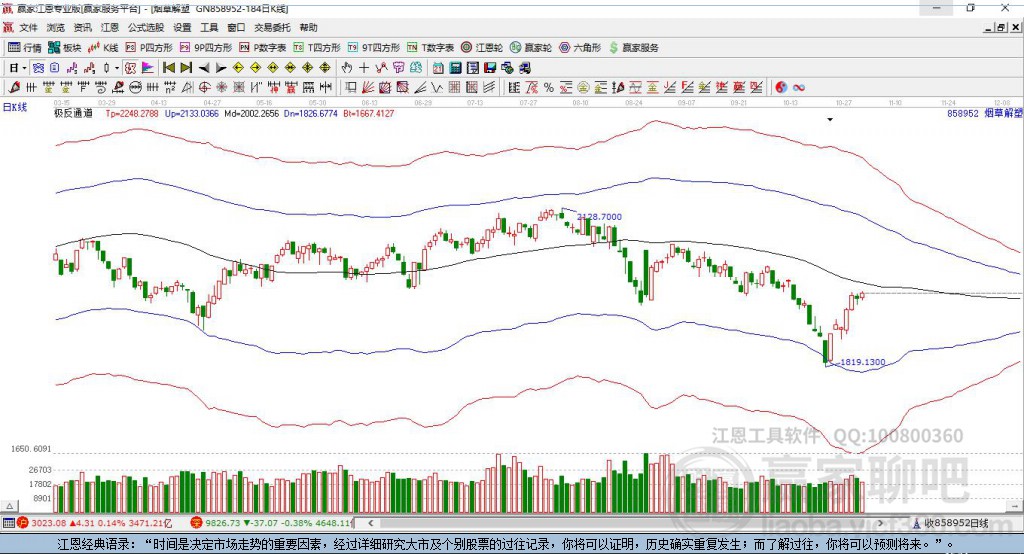Screen dimensions: 1024x554
Task: Open the 江恩轮 tool
Action: [x=482, y=48]
